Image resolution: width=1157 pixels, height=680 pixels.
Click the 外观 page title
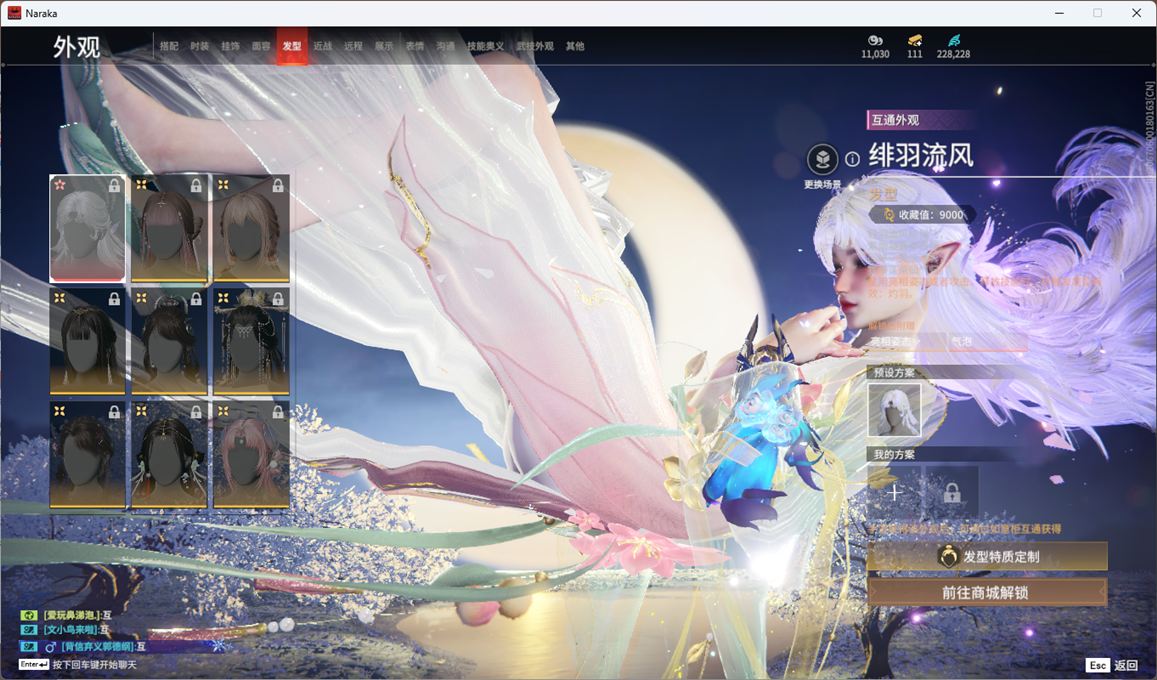pyautogui.click(x=76, y=46)
